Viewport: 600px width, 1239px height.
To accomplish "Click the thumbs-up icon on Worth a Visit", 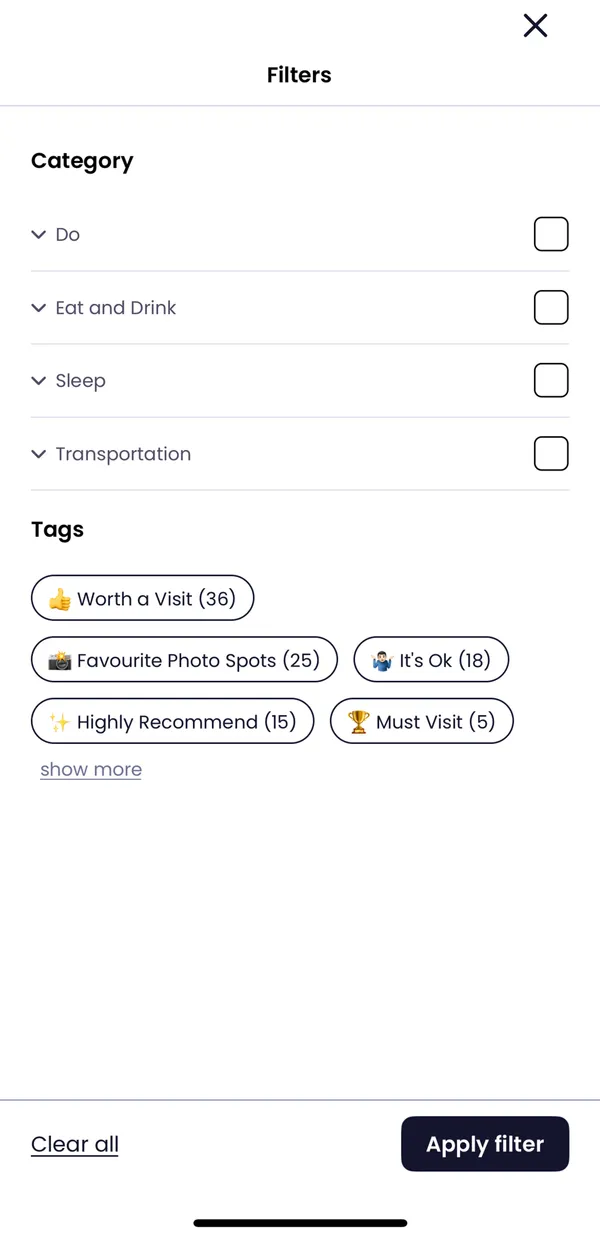I will click(60, 600).
